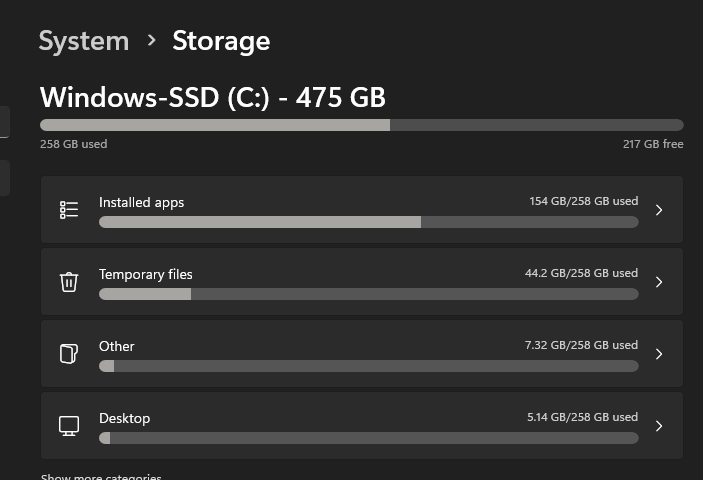
Task: Click the Temporary files trash bin icon
Action: (69, 282)
